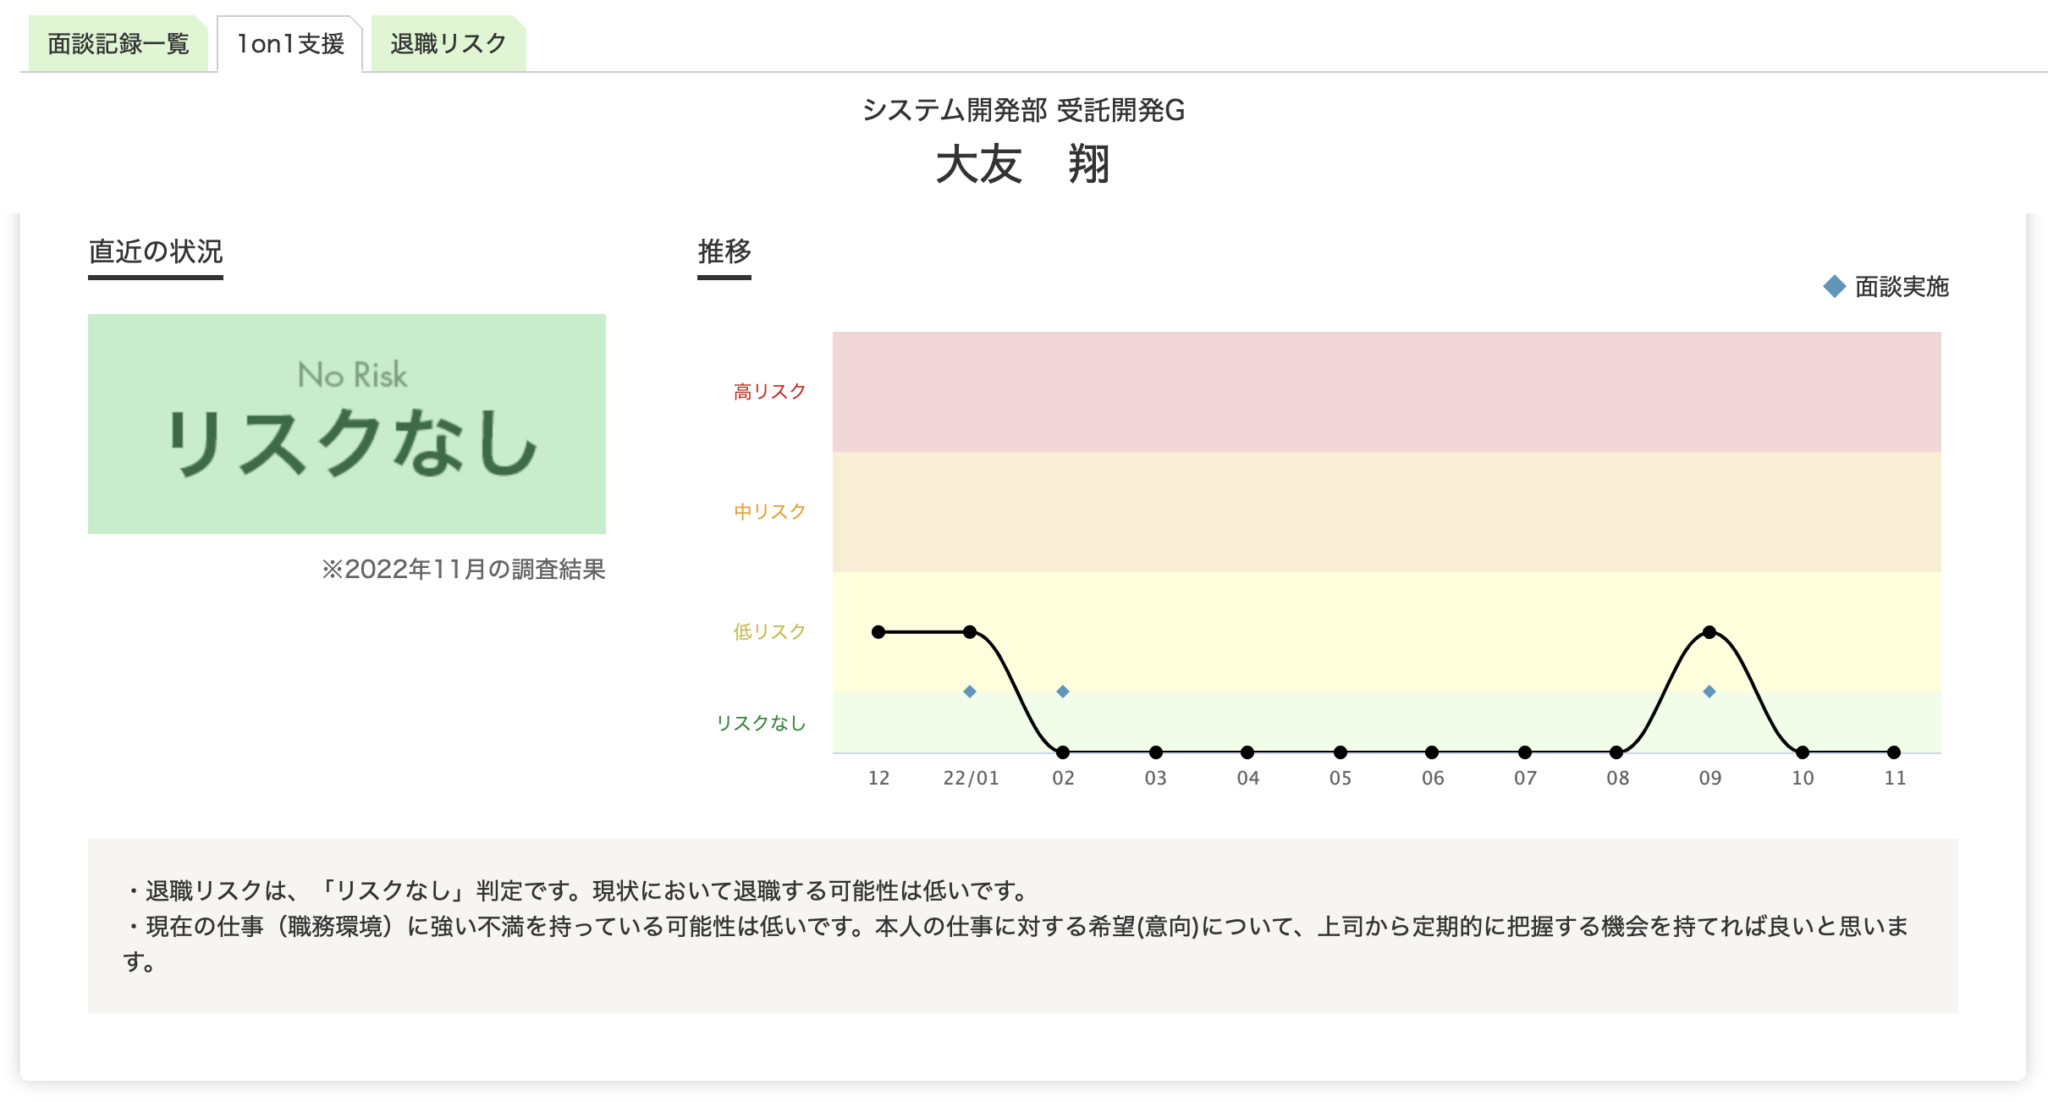Click the data point peak at month 09
The width and height of the screenshot is (2048, 1102).
(x=1707, y=631)
